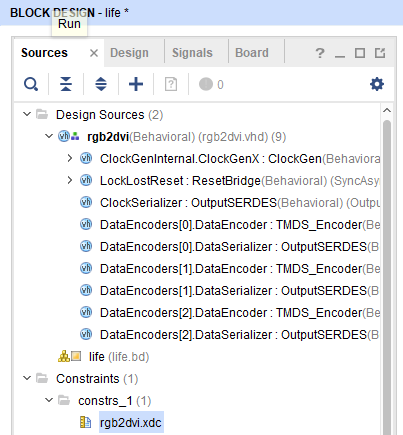Click the Search icon in Sources toolbar
The height and width of the screenshot is (435, 403).
pos(31,84)
